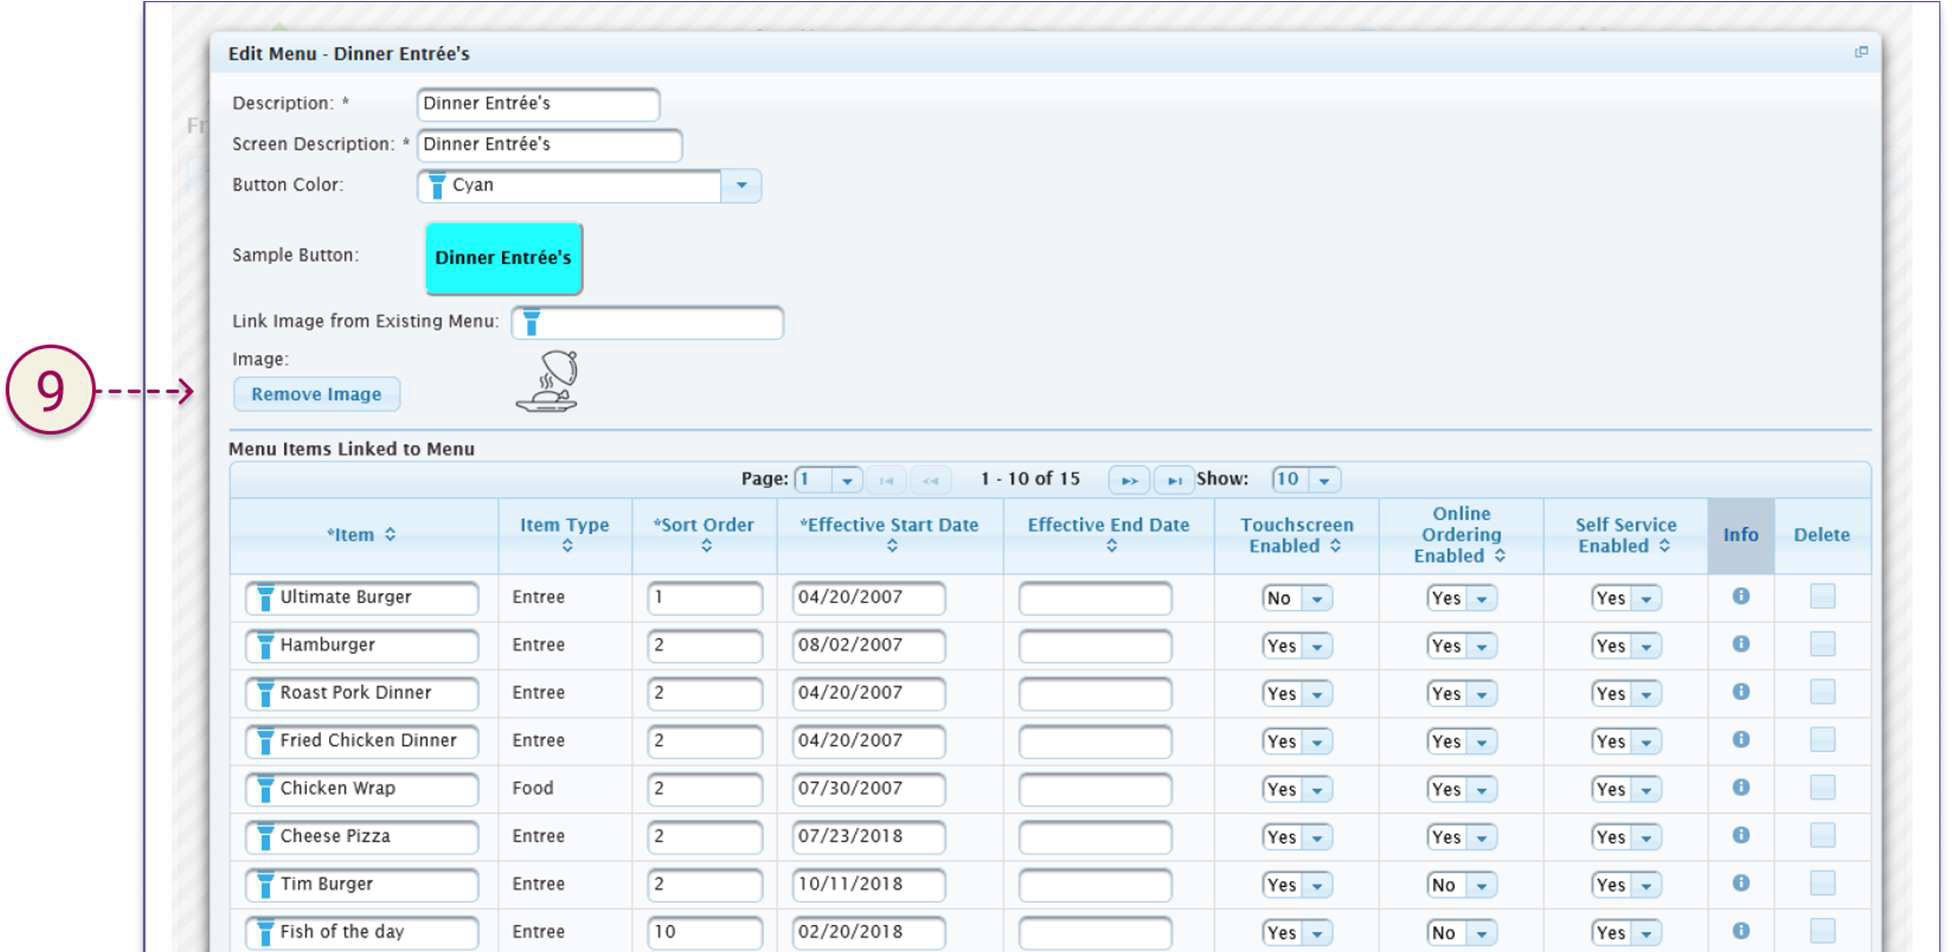Expand the Button Color dropdown

741,185
